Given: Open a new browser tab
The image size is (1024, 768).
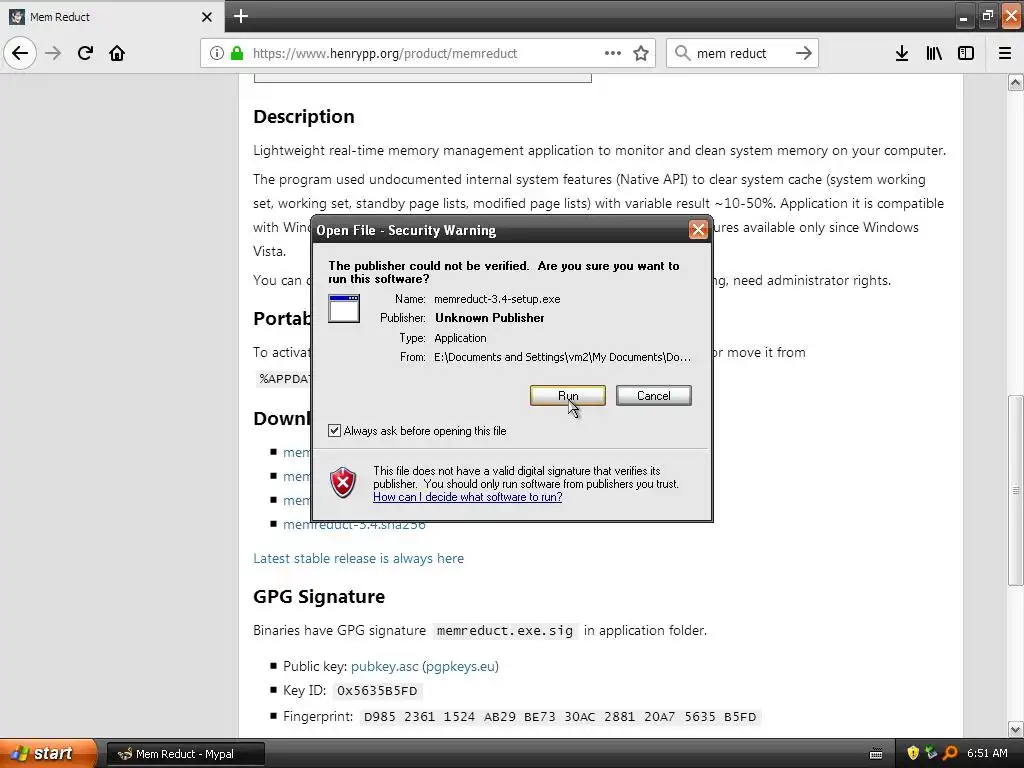Looking at the screenshot, I should pos(241,16).
